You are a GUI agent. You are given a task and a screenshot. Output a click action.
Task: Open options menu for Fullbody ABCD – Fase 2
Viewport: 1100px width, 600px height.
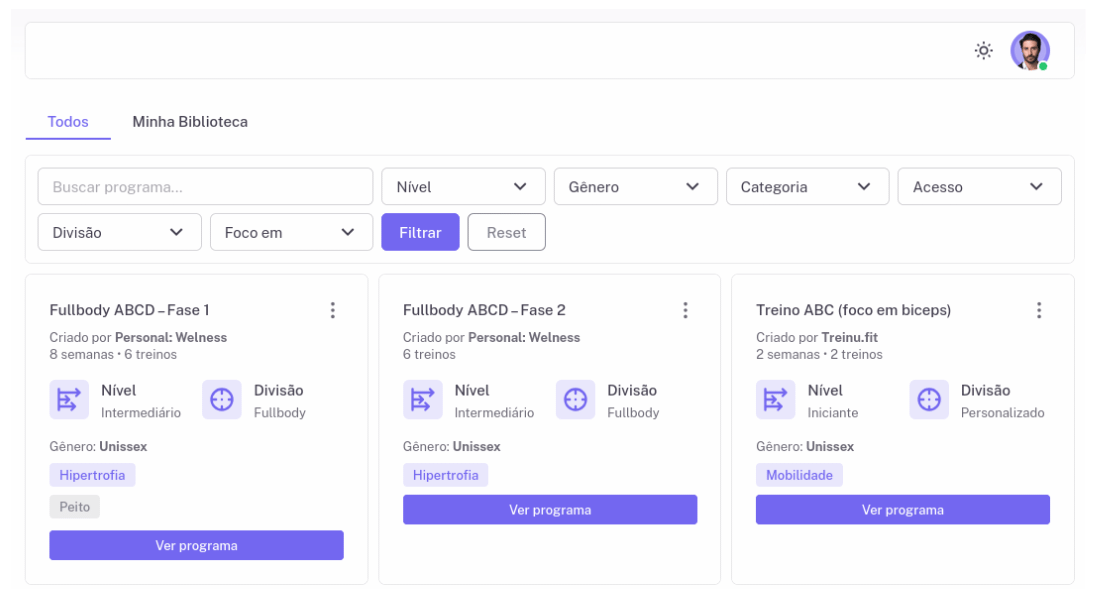click(686, 310)
